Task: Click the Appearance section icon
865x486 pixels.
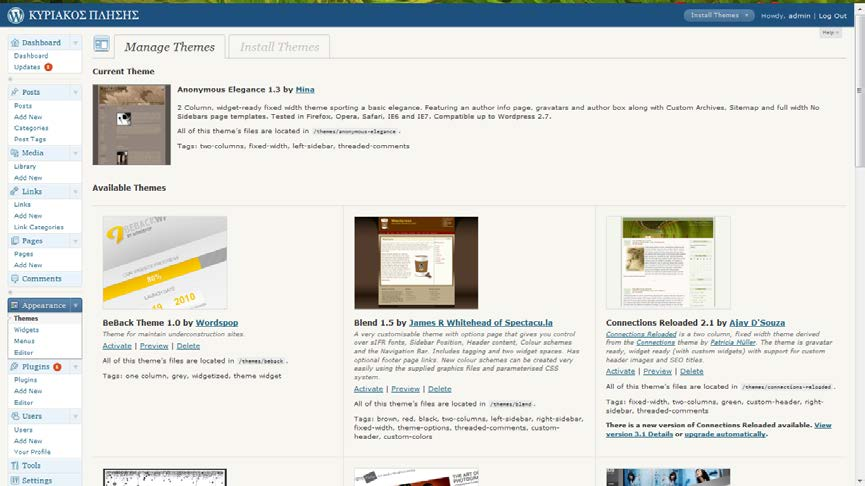Action: (15, 305)
